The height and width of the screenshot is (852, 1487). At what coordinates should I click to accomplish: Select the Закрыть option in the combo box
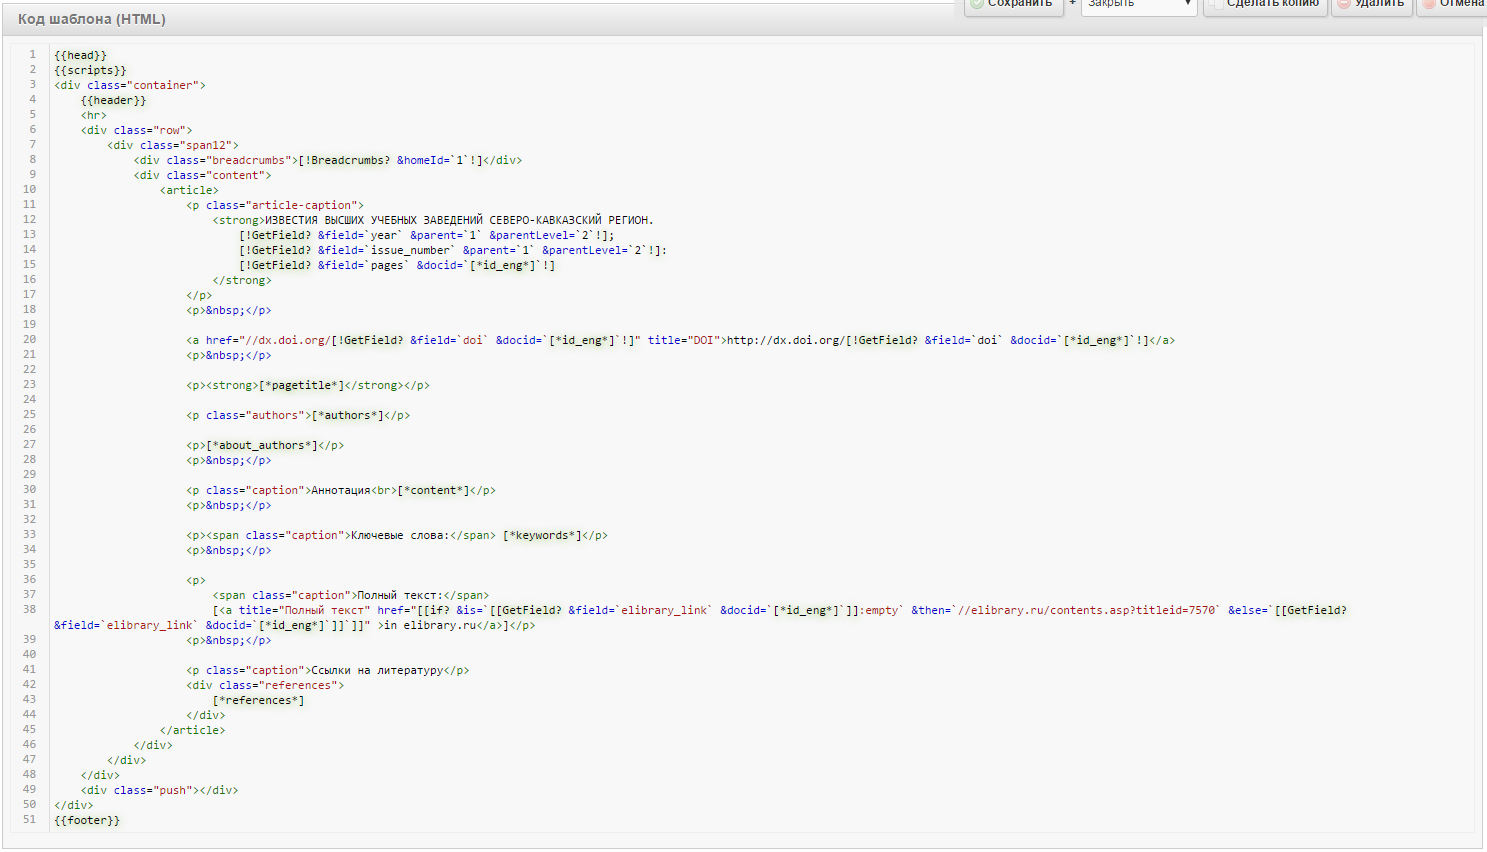pyautogui.click(x=1139, y=5)
